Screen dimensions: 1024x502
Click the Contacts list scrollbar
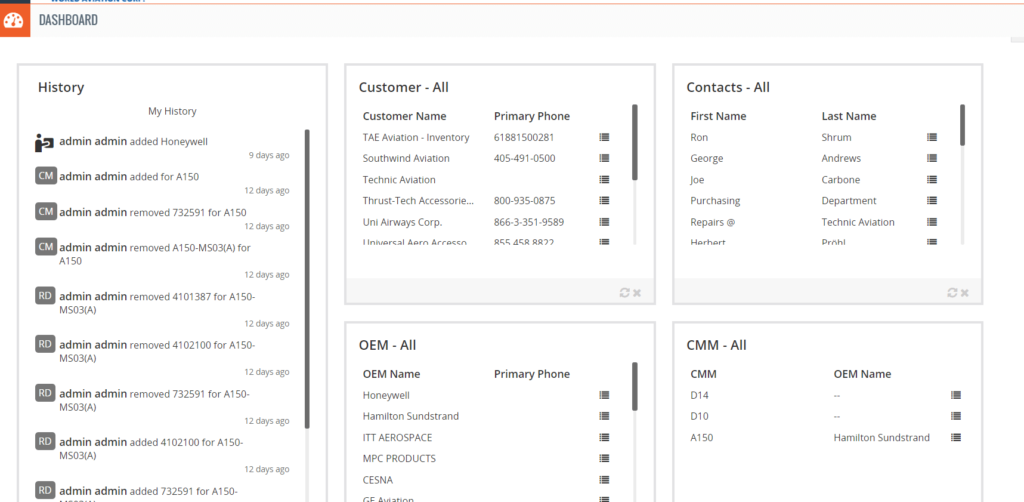963,125
